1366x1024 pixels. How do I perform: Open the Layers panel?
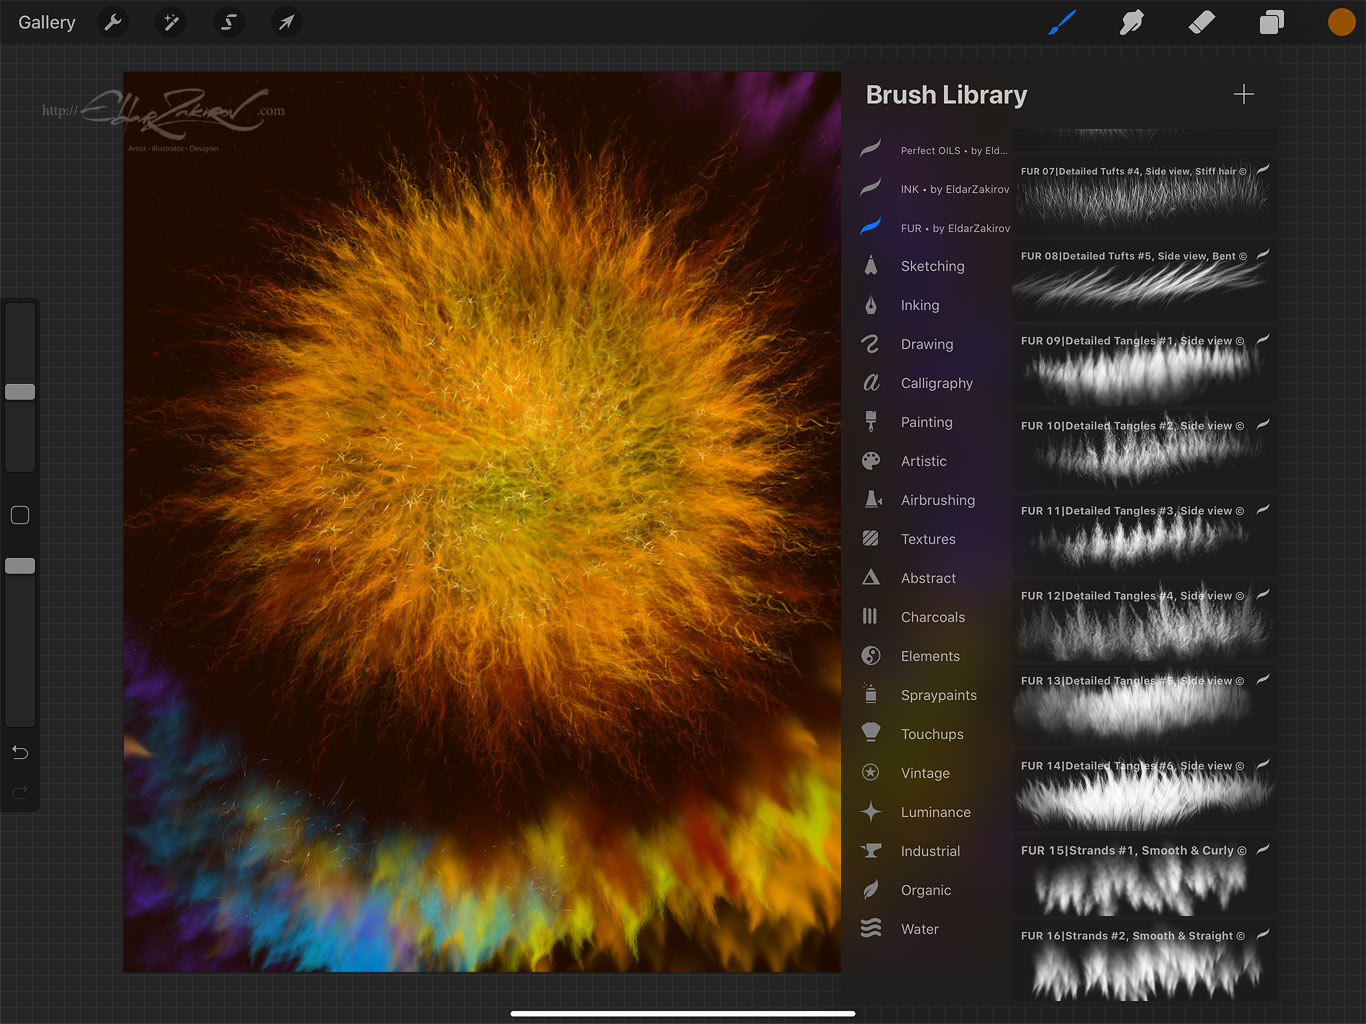[x=1271, y=22]
